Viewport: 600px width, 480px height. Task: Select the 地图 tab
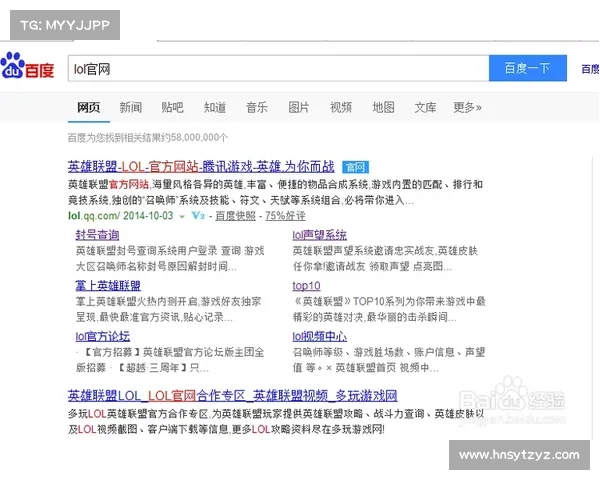coord(383,107)
